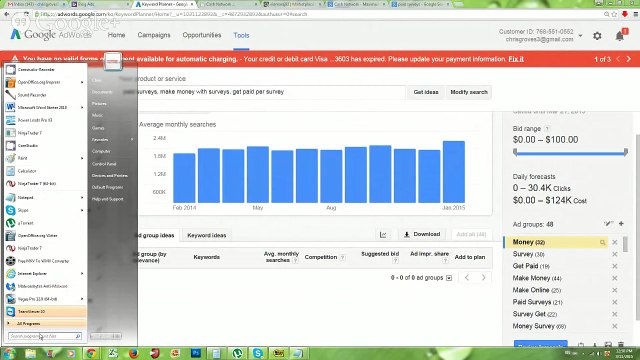Open Control Panel from Start menu
640x360 pixels.
[104, 164]
